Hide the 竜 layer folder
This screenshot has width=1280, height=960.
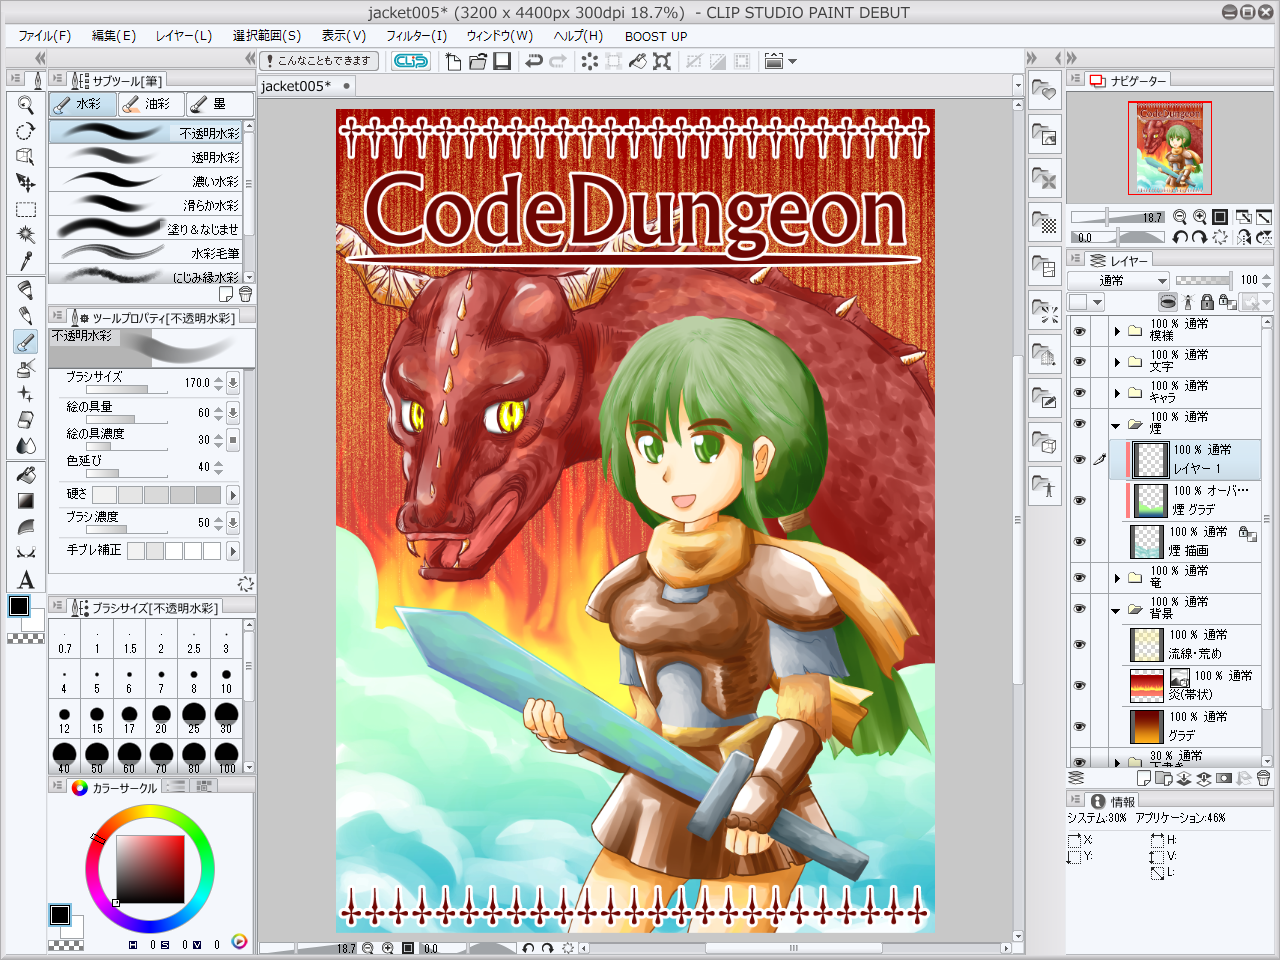[1079, 577]
